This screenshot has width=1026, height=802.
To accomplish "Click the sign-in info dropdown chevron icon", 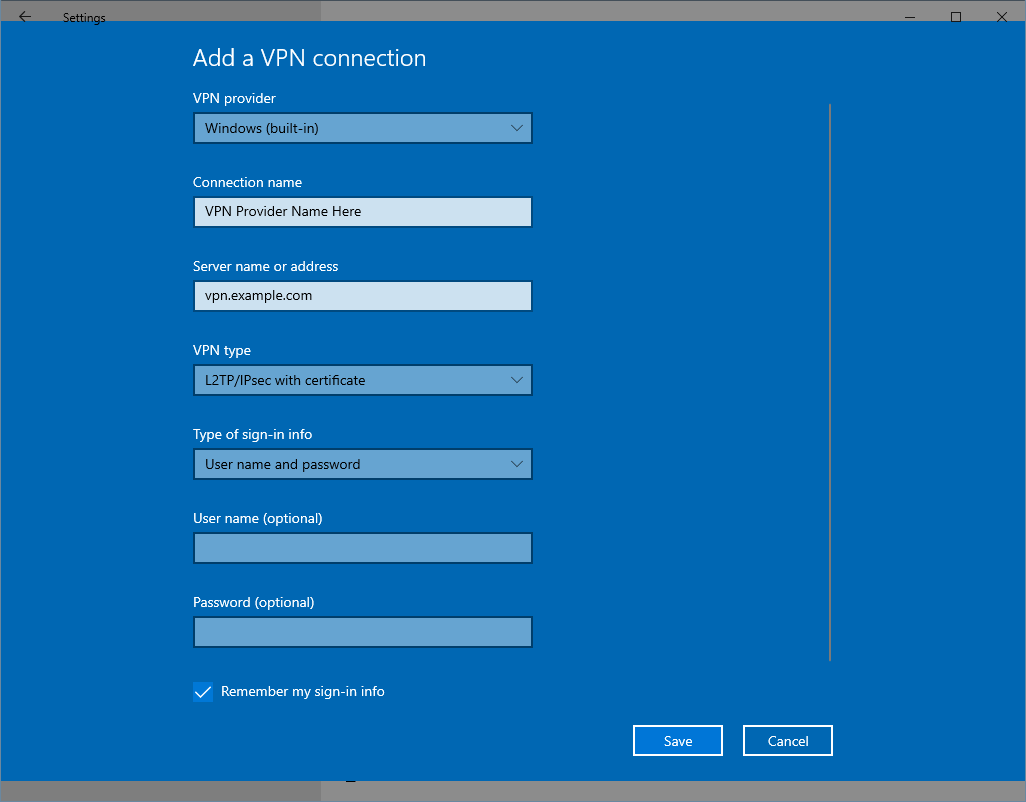I will pos(517,464).
